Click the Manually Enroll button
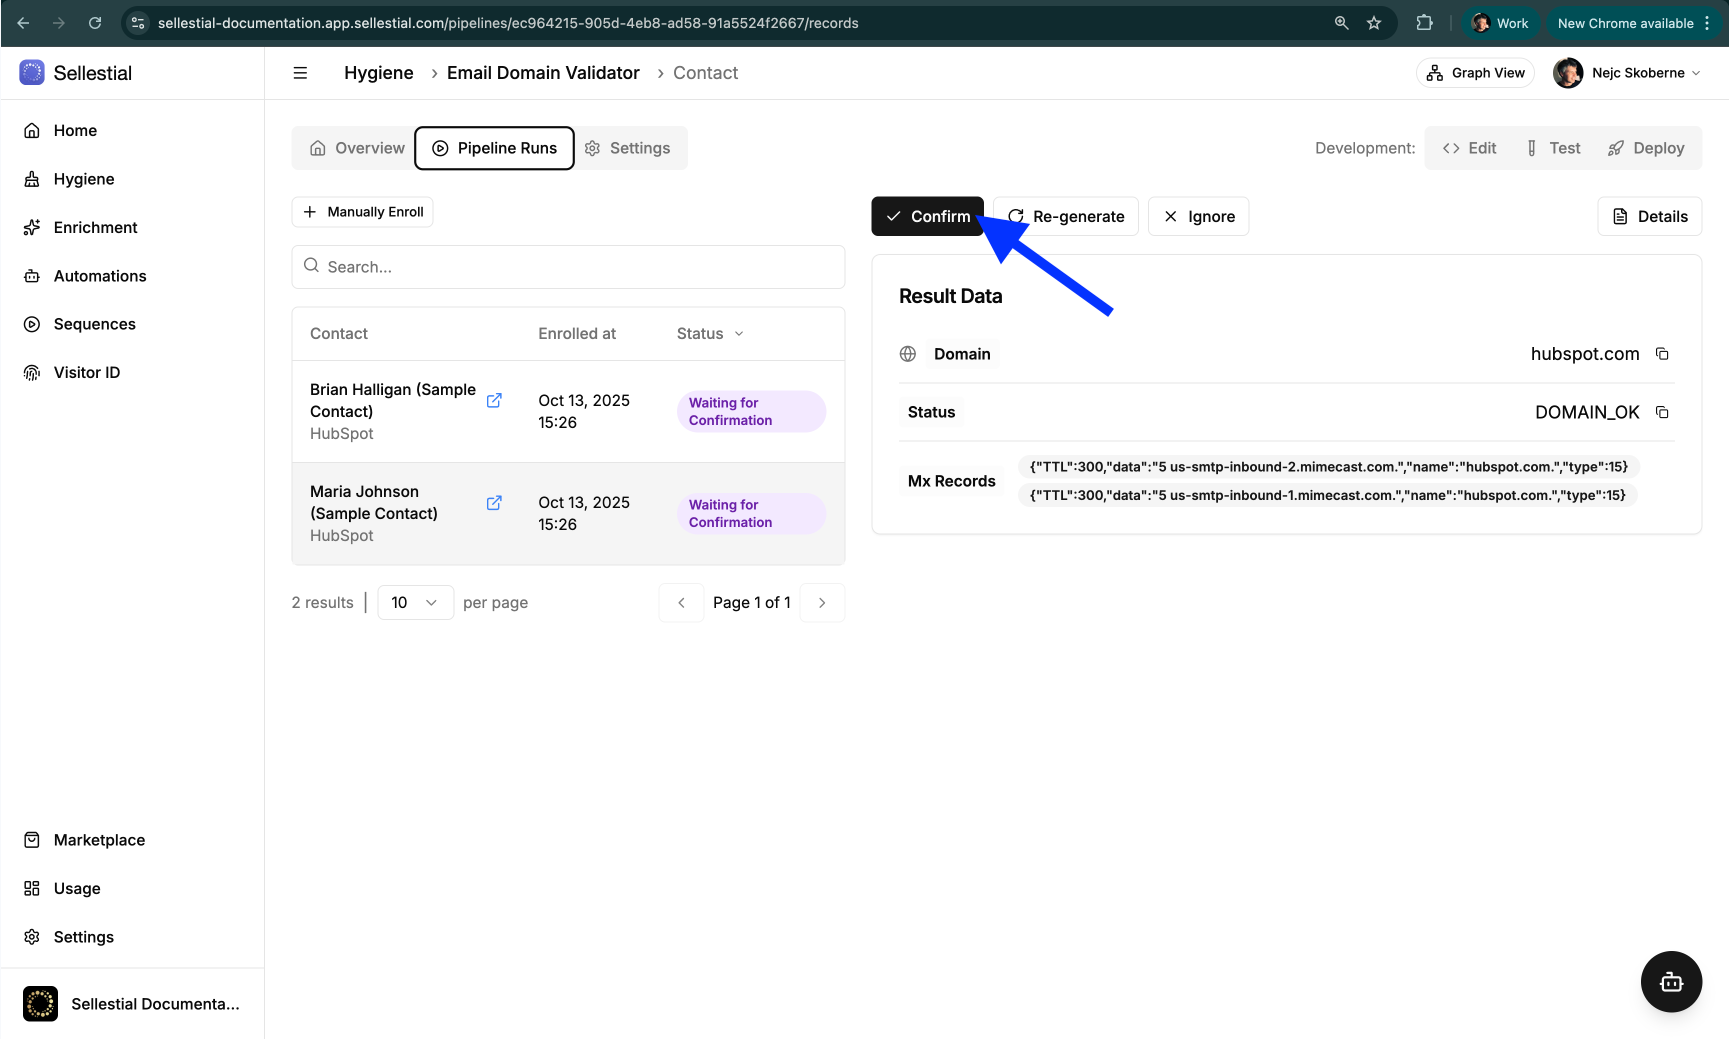The image size is (1729, 1039). point(363,212)
